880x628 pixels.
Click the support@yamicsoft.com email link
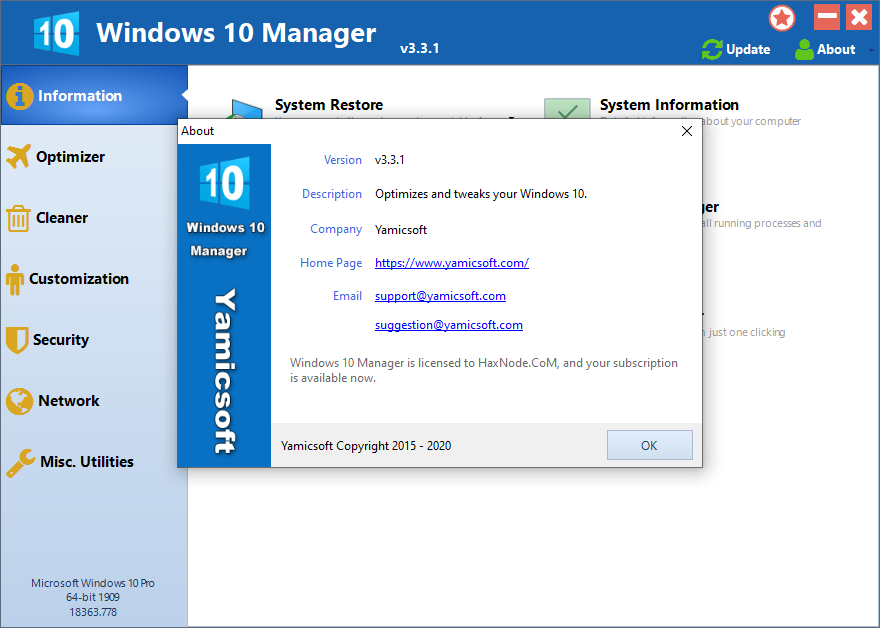[x=440, y=296]
